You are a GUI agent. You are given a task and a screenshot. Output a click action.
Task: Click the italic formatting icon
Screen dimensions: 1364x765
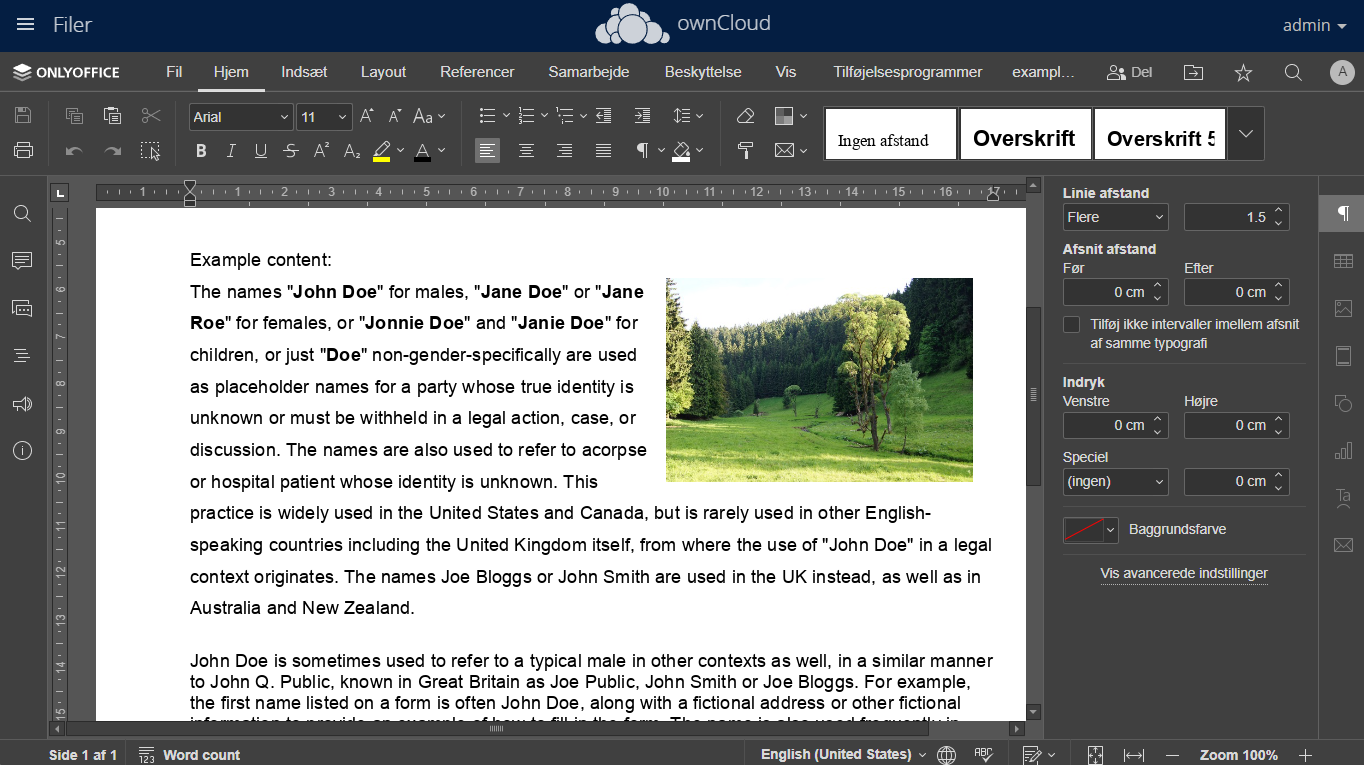pyautogui.click(x=231, y=151)
